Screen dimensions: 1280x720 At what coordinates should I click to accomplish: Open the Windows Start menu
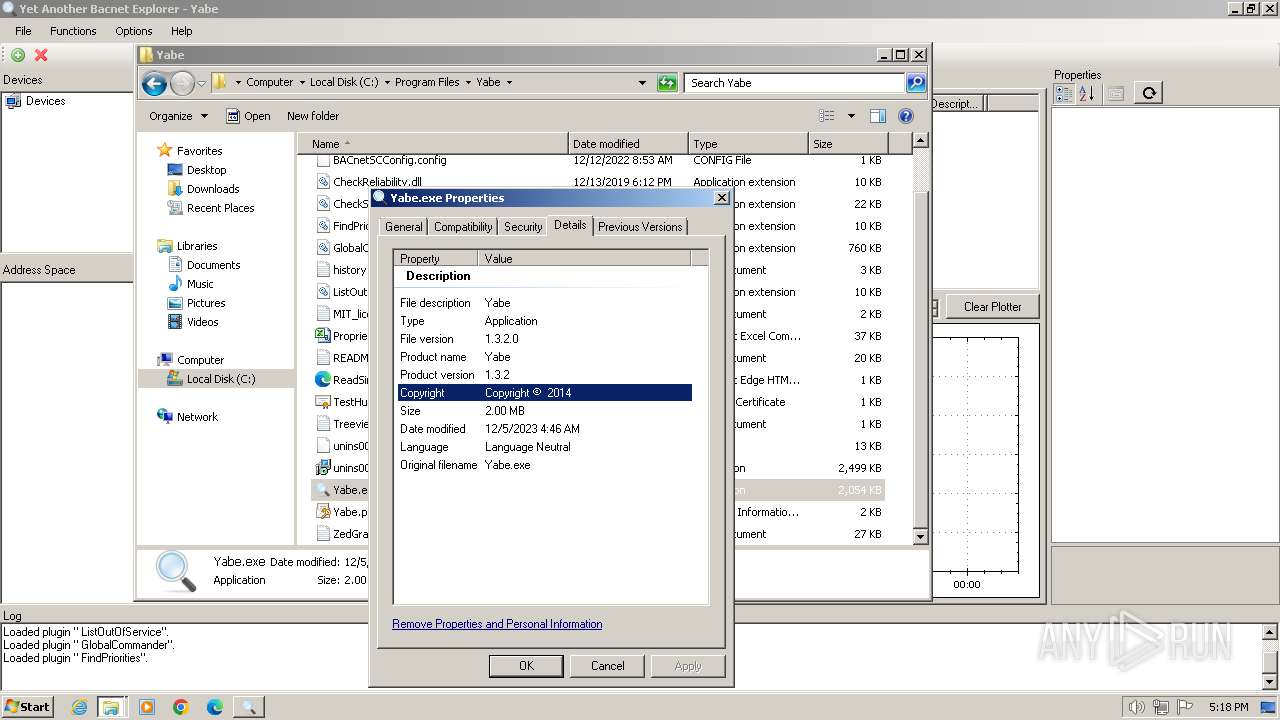pyautogui.click(x=27, y=707)
